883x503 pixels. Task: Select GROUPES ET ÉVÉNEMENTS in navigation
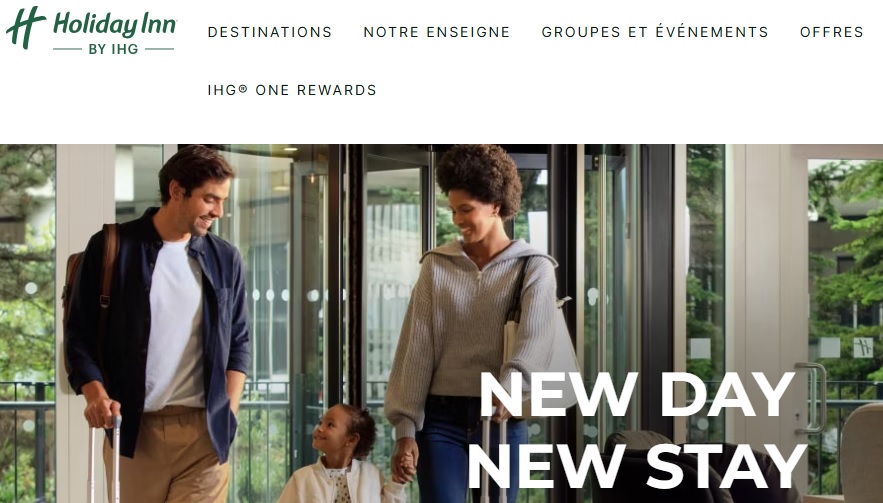[655, 32]
